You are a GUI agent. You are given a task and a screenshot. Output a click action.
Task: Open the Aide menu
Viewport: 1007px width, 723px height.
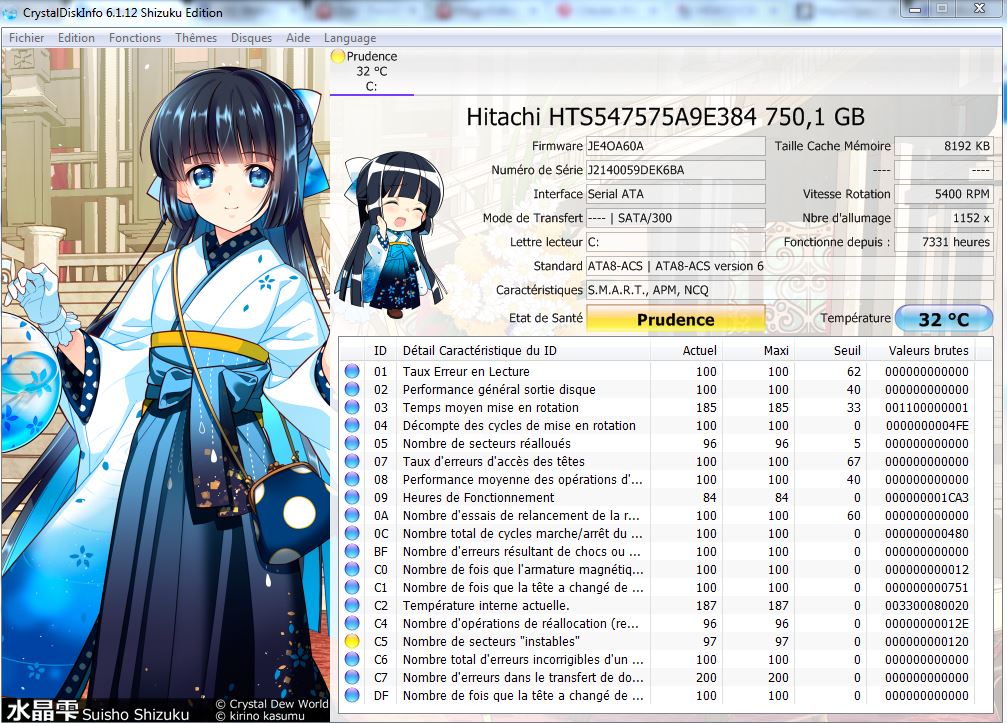298,38
